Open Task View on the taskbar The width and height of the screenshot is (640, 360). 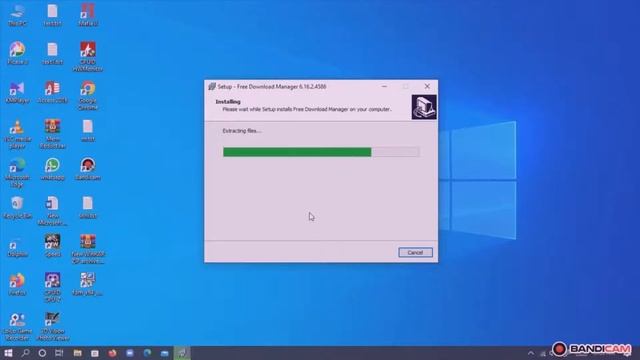[59, 353]
